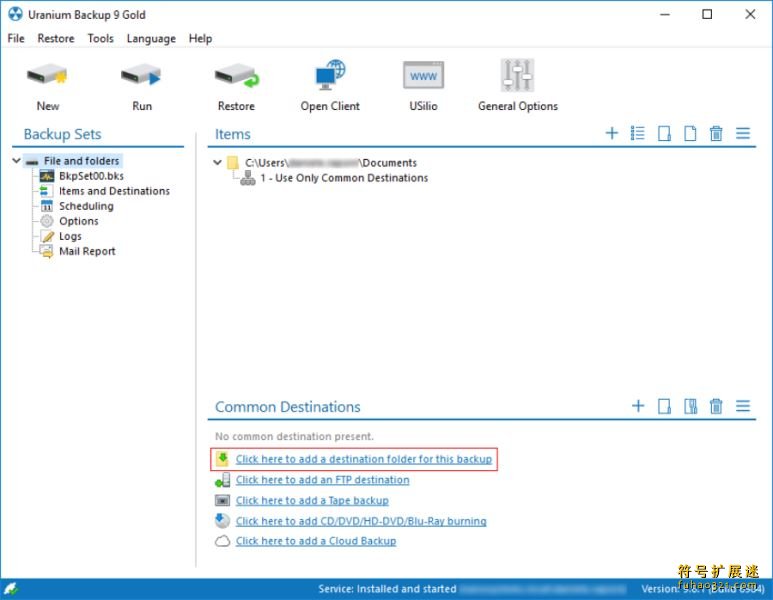The height and width of the screenshot is (600, 773).
Task: Open Logs in Backup Sets tree
Action: tap(70, 236)
